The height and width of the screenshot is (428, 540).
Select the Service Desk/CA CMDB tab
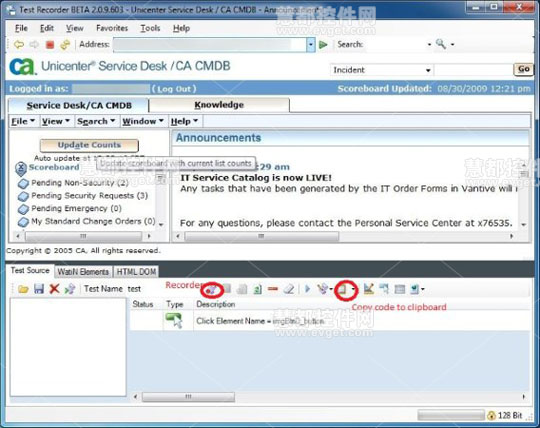point(79,105)
